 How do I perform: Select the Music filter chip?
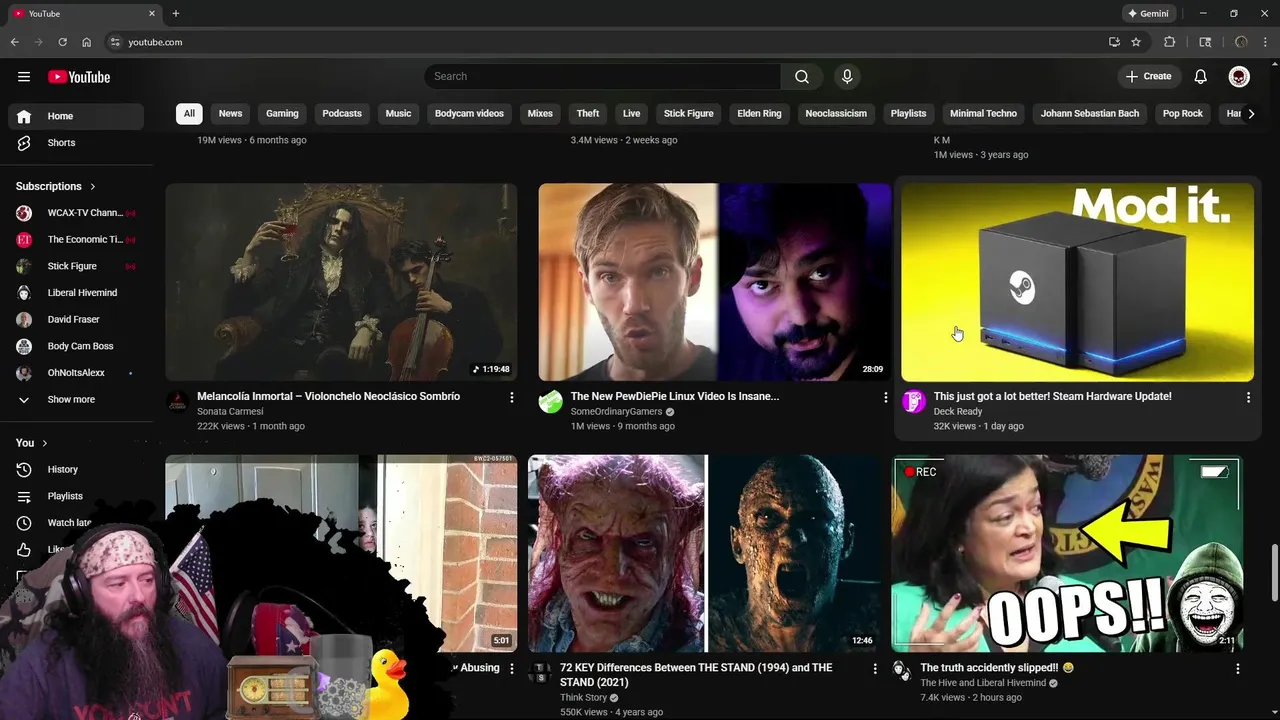click(x=398, y=114)
